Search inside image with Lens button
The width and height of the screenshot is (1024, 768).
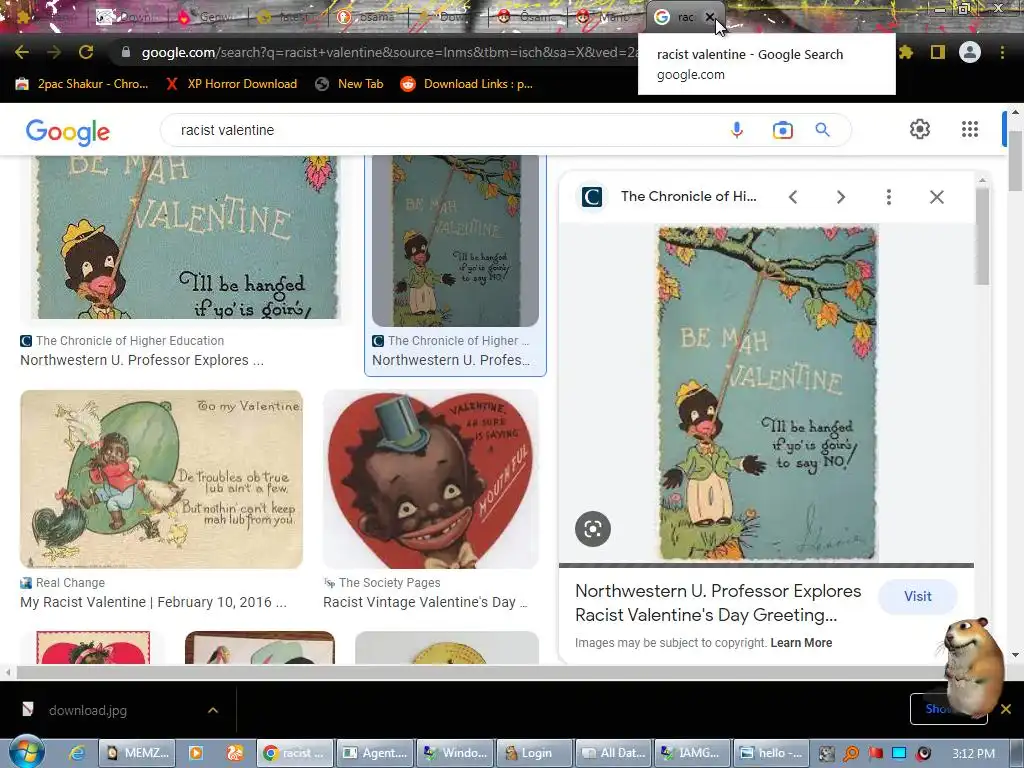click(593, 528)
